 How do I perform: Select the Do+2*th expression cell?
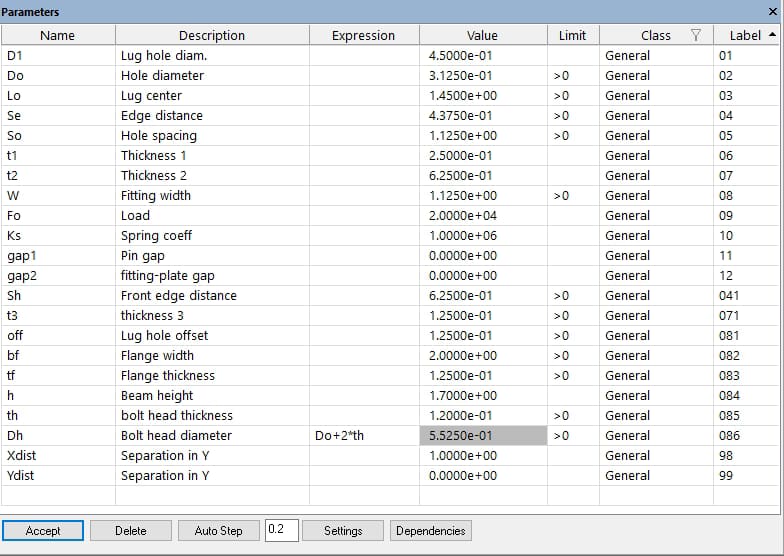[x=363, y=436]
